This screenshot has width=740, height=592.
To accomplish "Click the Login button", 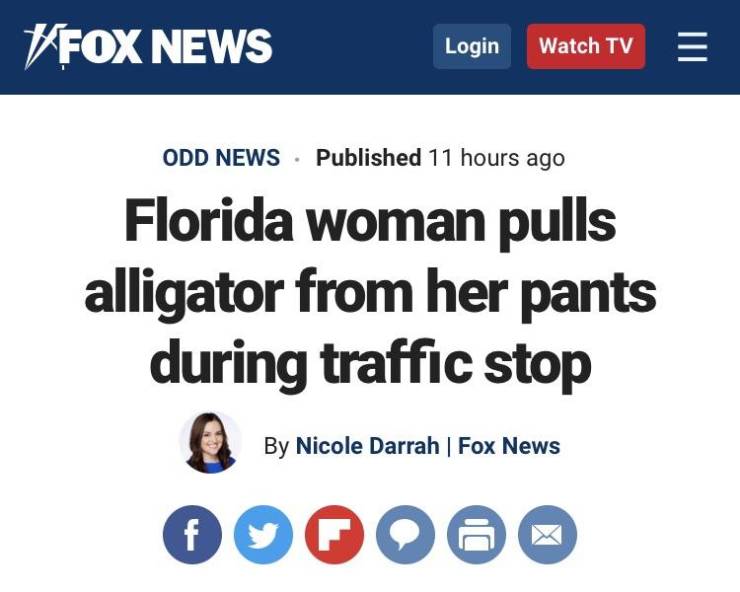I will point(472,46).
